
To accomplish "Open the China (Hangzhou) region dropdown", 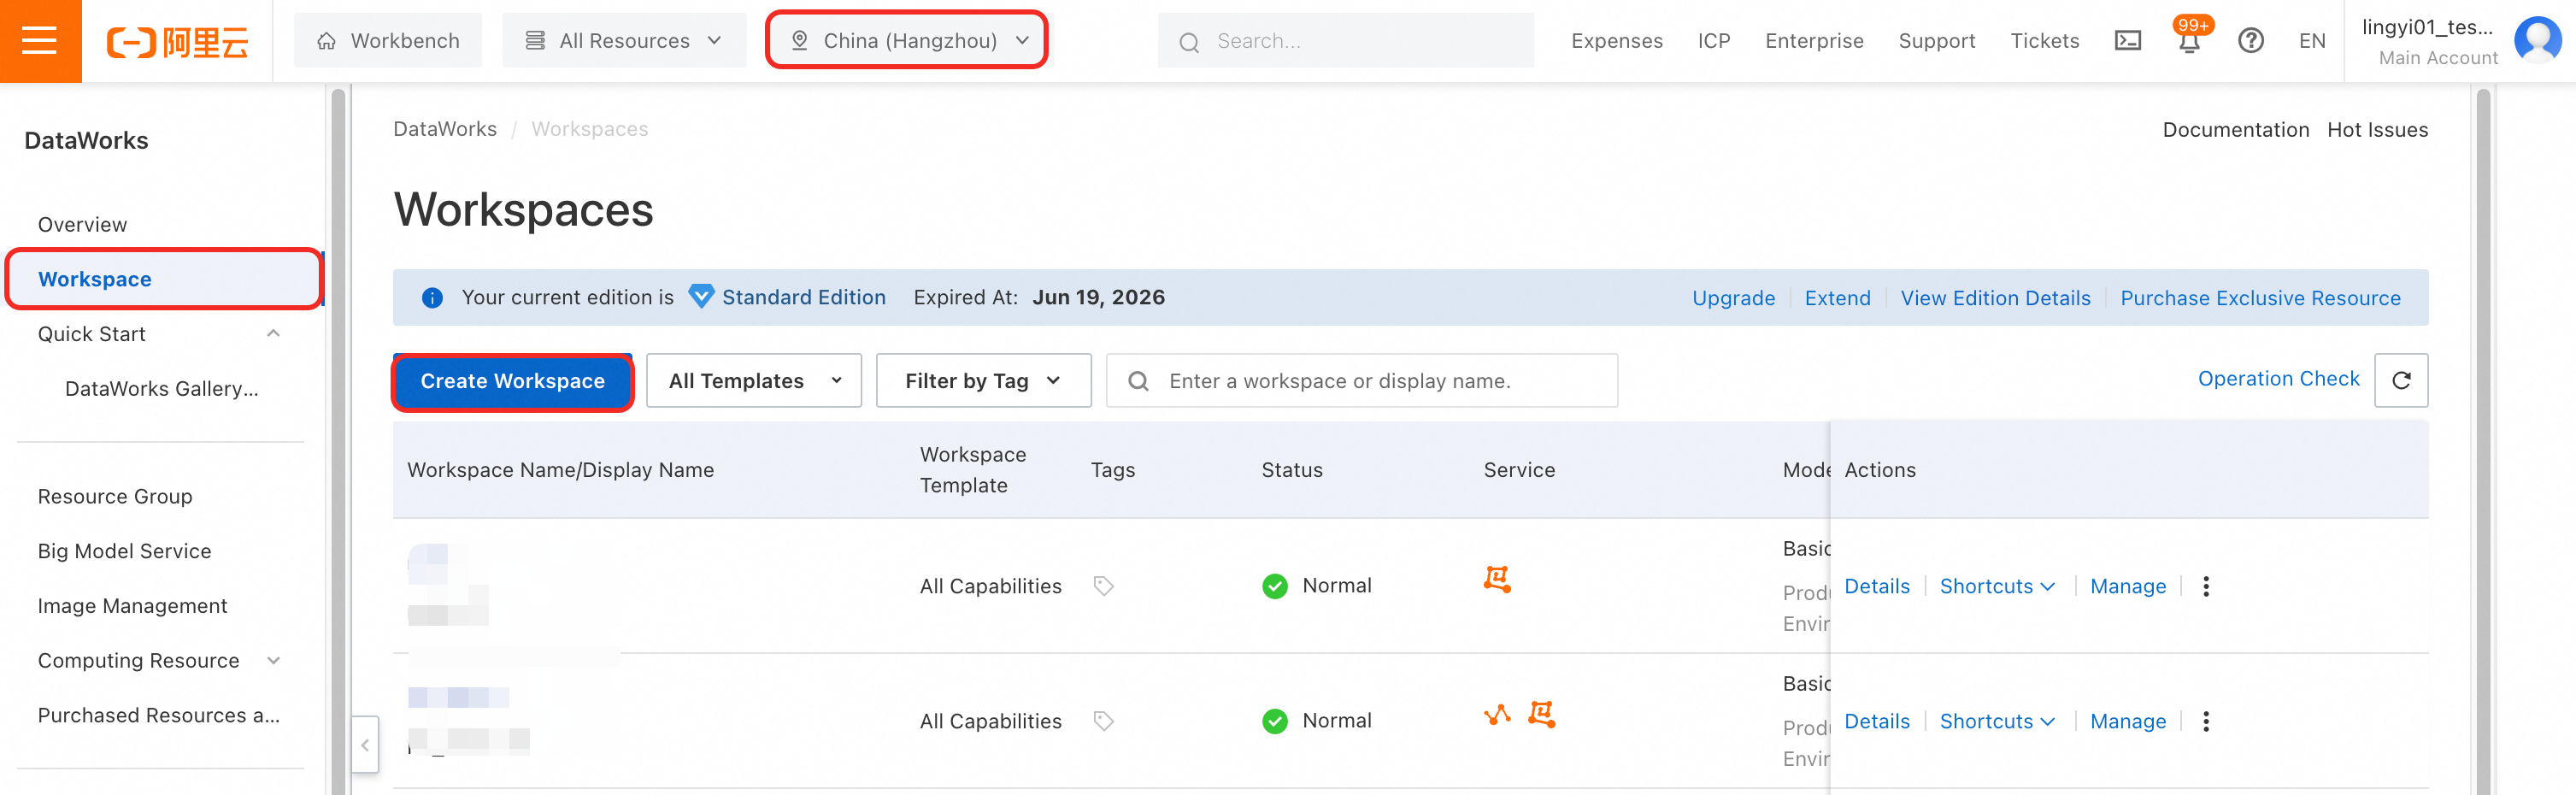I will (907, 41).
